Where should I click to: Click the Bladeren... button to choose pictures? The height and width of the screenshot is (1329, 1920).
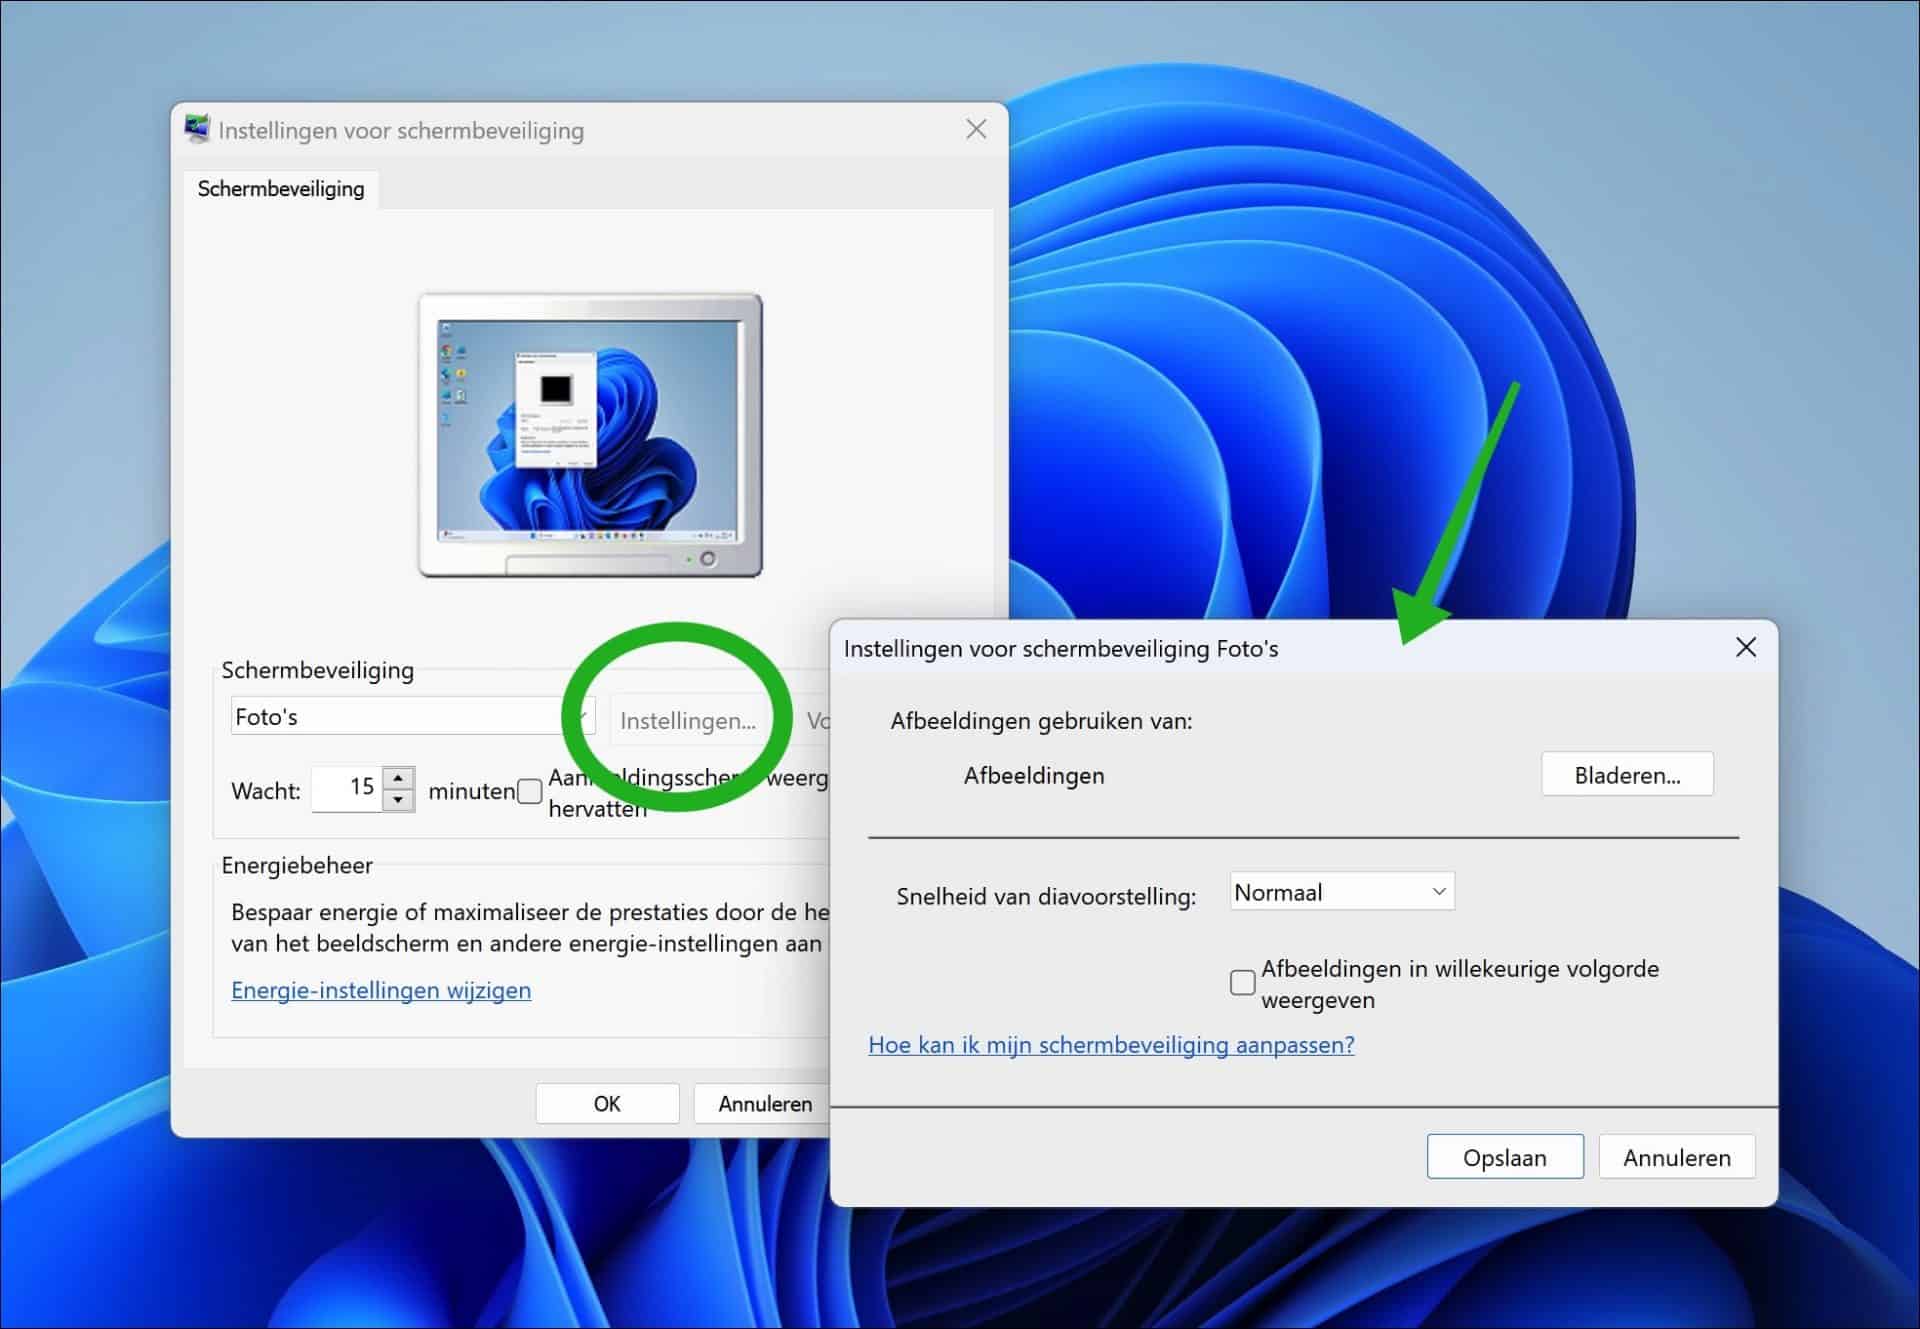click(x=1627, y=773)
